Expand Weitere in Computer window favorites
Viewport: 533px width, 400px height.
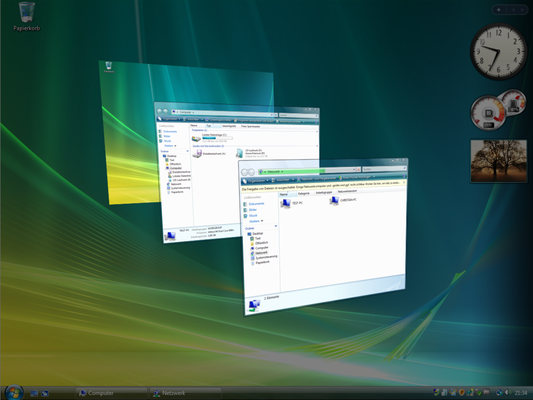pos(169,146)
